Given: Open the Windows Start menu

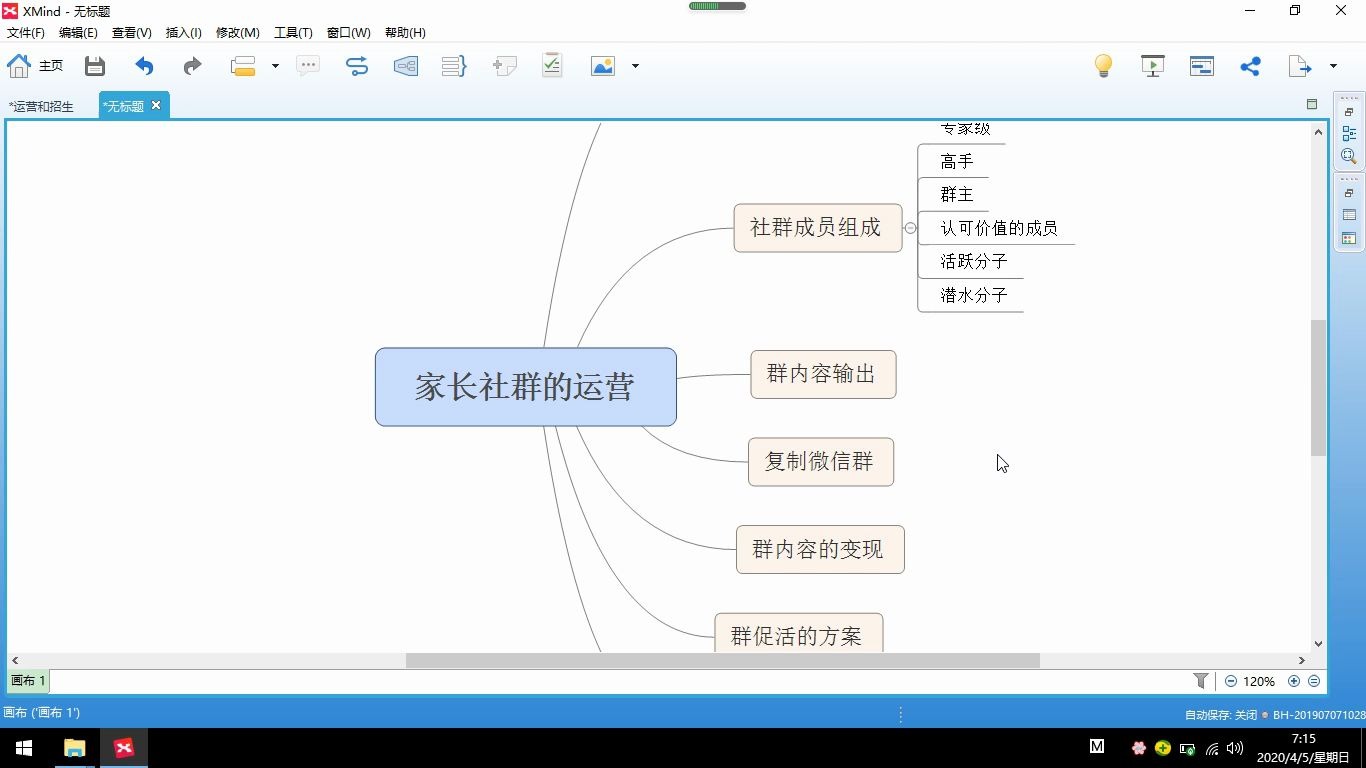Looking at the screenshot, I should coord(24,748).
